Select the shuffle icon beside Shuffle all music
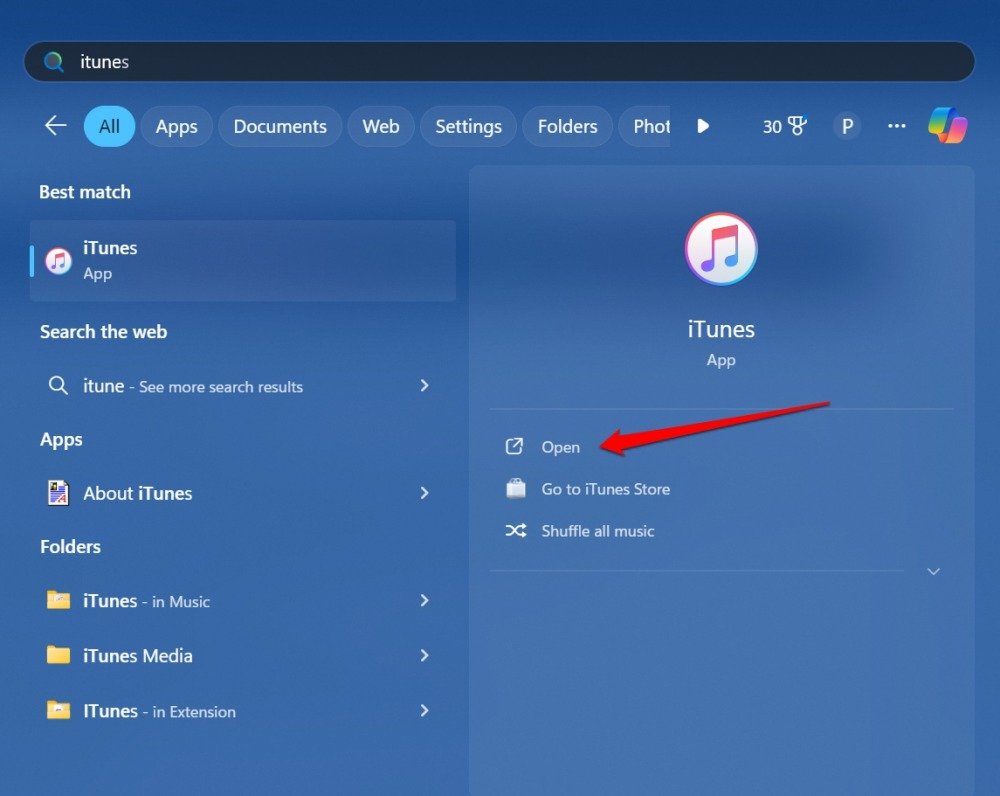Viewport: 1000px width, 796px height. tap(515, 531)
